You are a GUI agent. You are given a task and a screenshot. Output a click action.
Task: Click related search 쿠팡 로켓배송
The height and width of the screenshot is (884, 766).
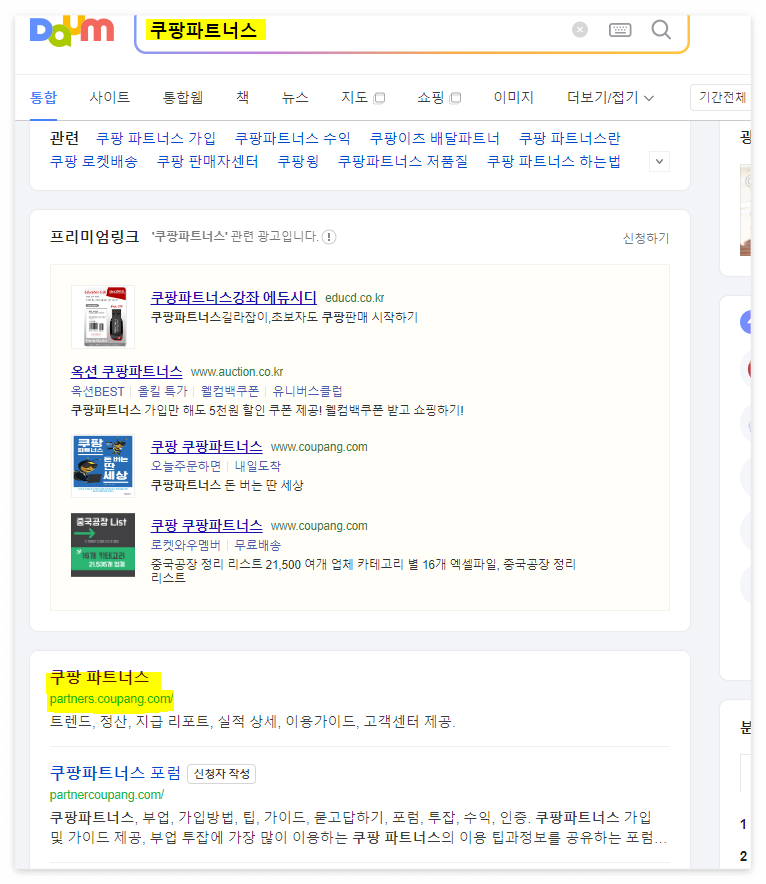(94, 162)
